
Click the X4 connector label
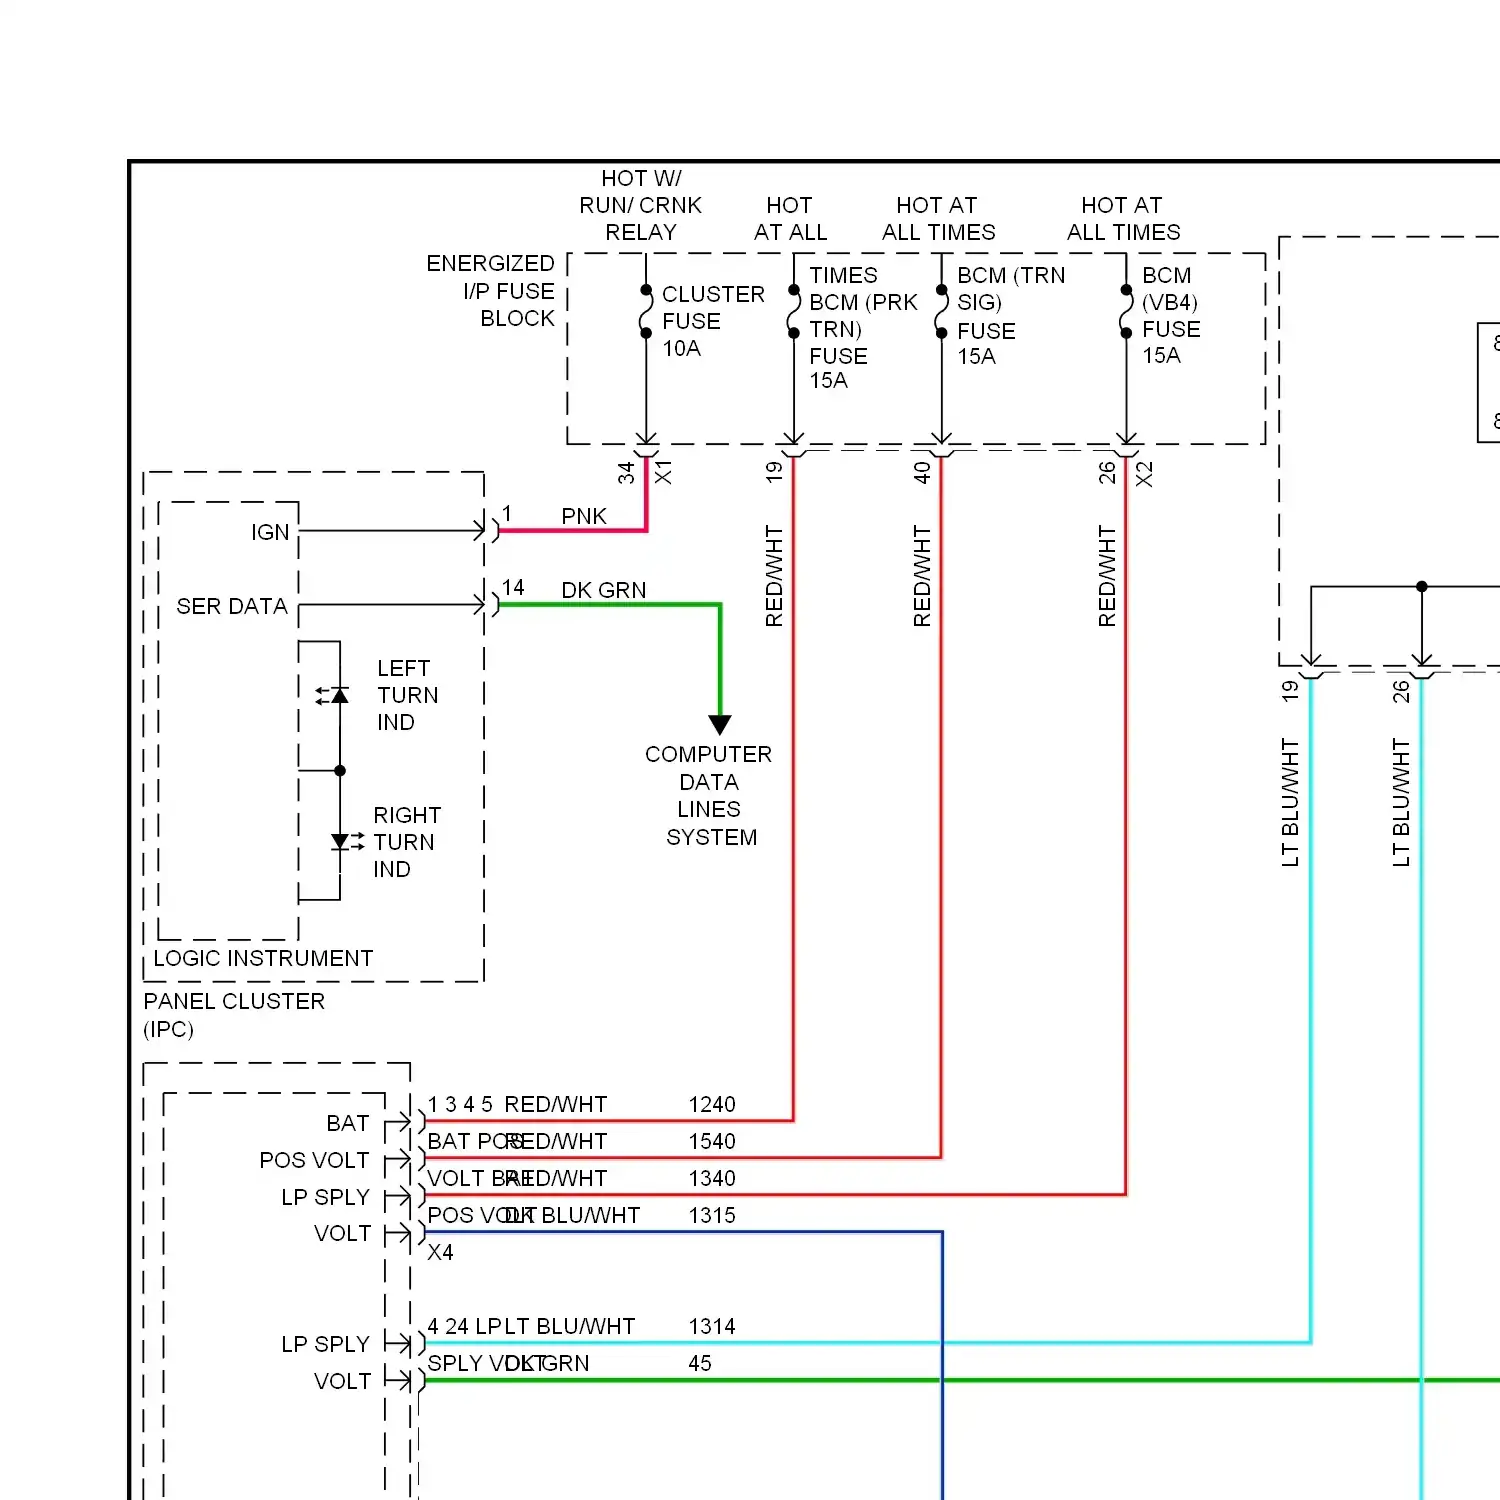pos(440,1252)
